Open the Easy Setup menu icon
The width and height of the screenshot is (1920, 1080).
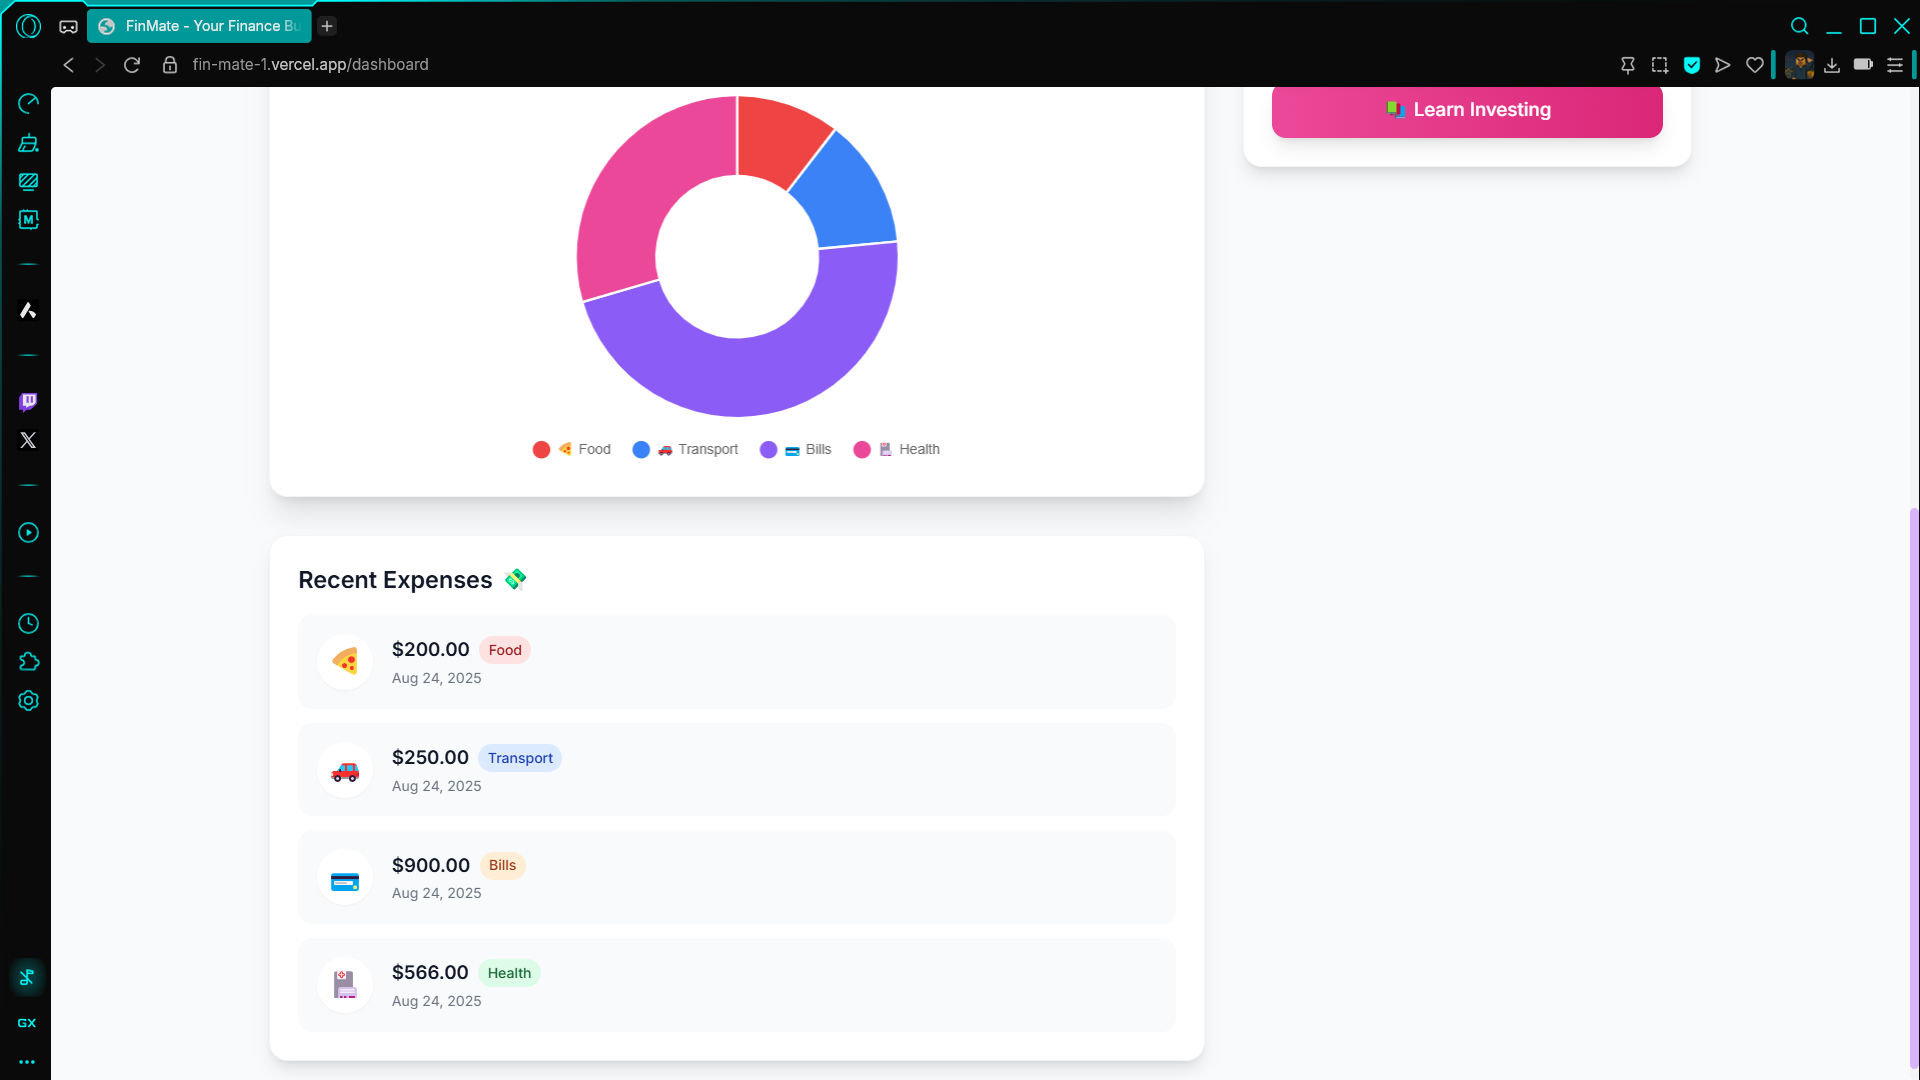(1895, 65)
